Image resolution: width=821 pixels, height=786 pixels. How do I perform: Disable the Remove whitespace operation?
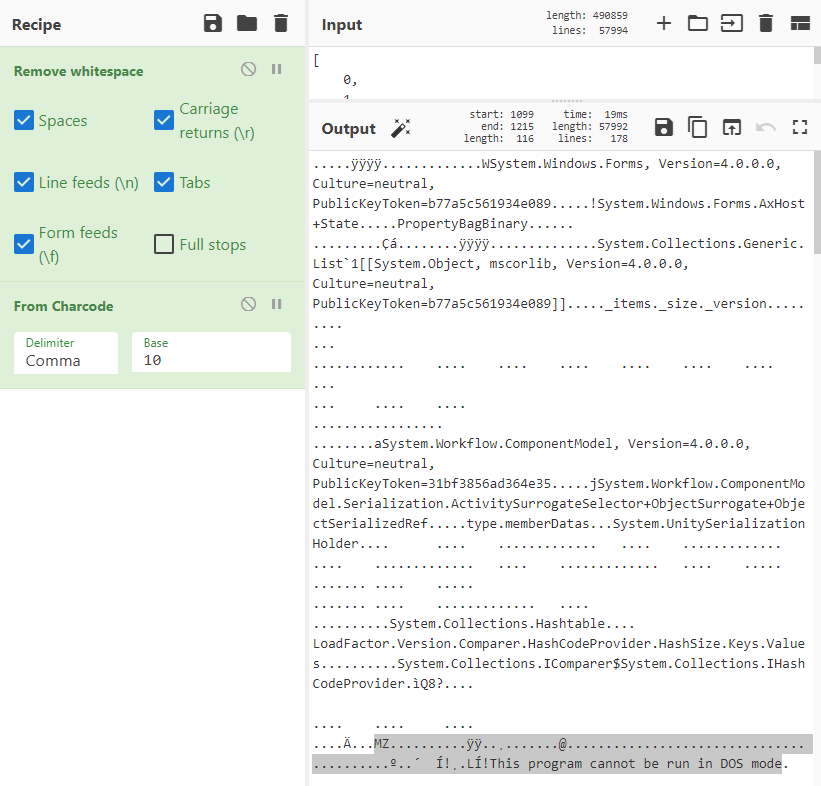249,69
